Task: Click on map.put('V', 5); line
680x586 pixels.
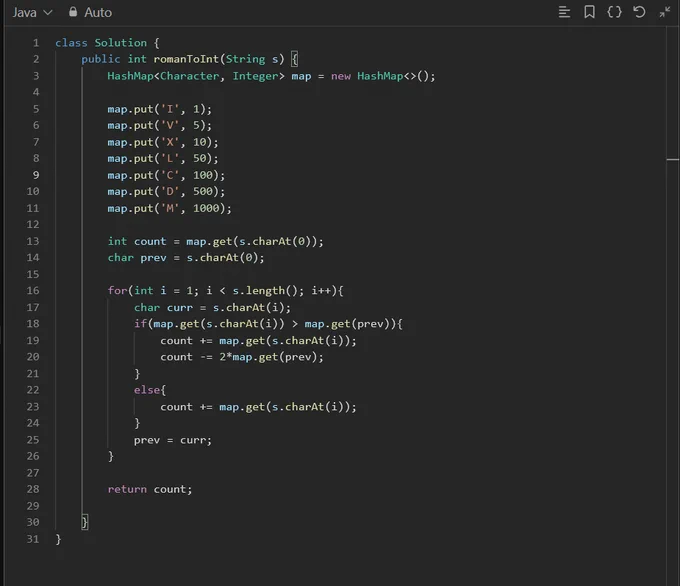Action: (160, 125)
